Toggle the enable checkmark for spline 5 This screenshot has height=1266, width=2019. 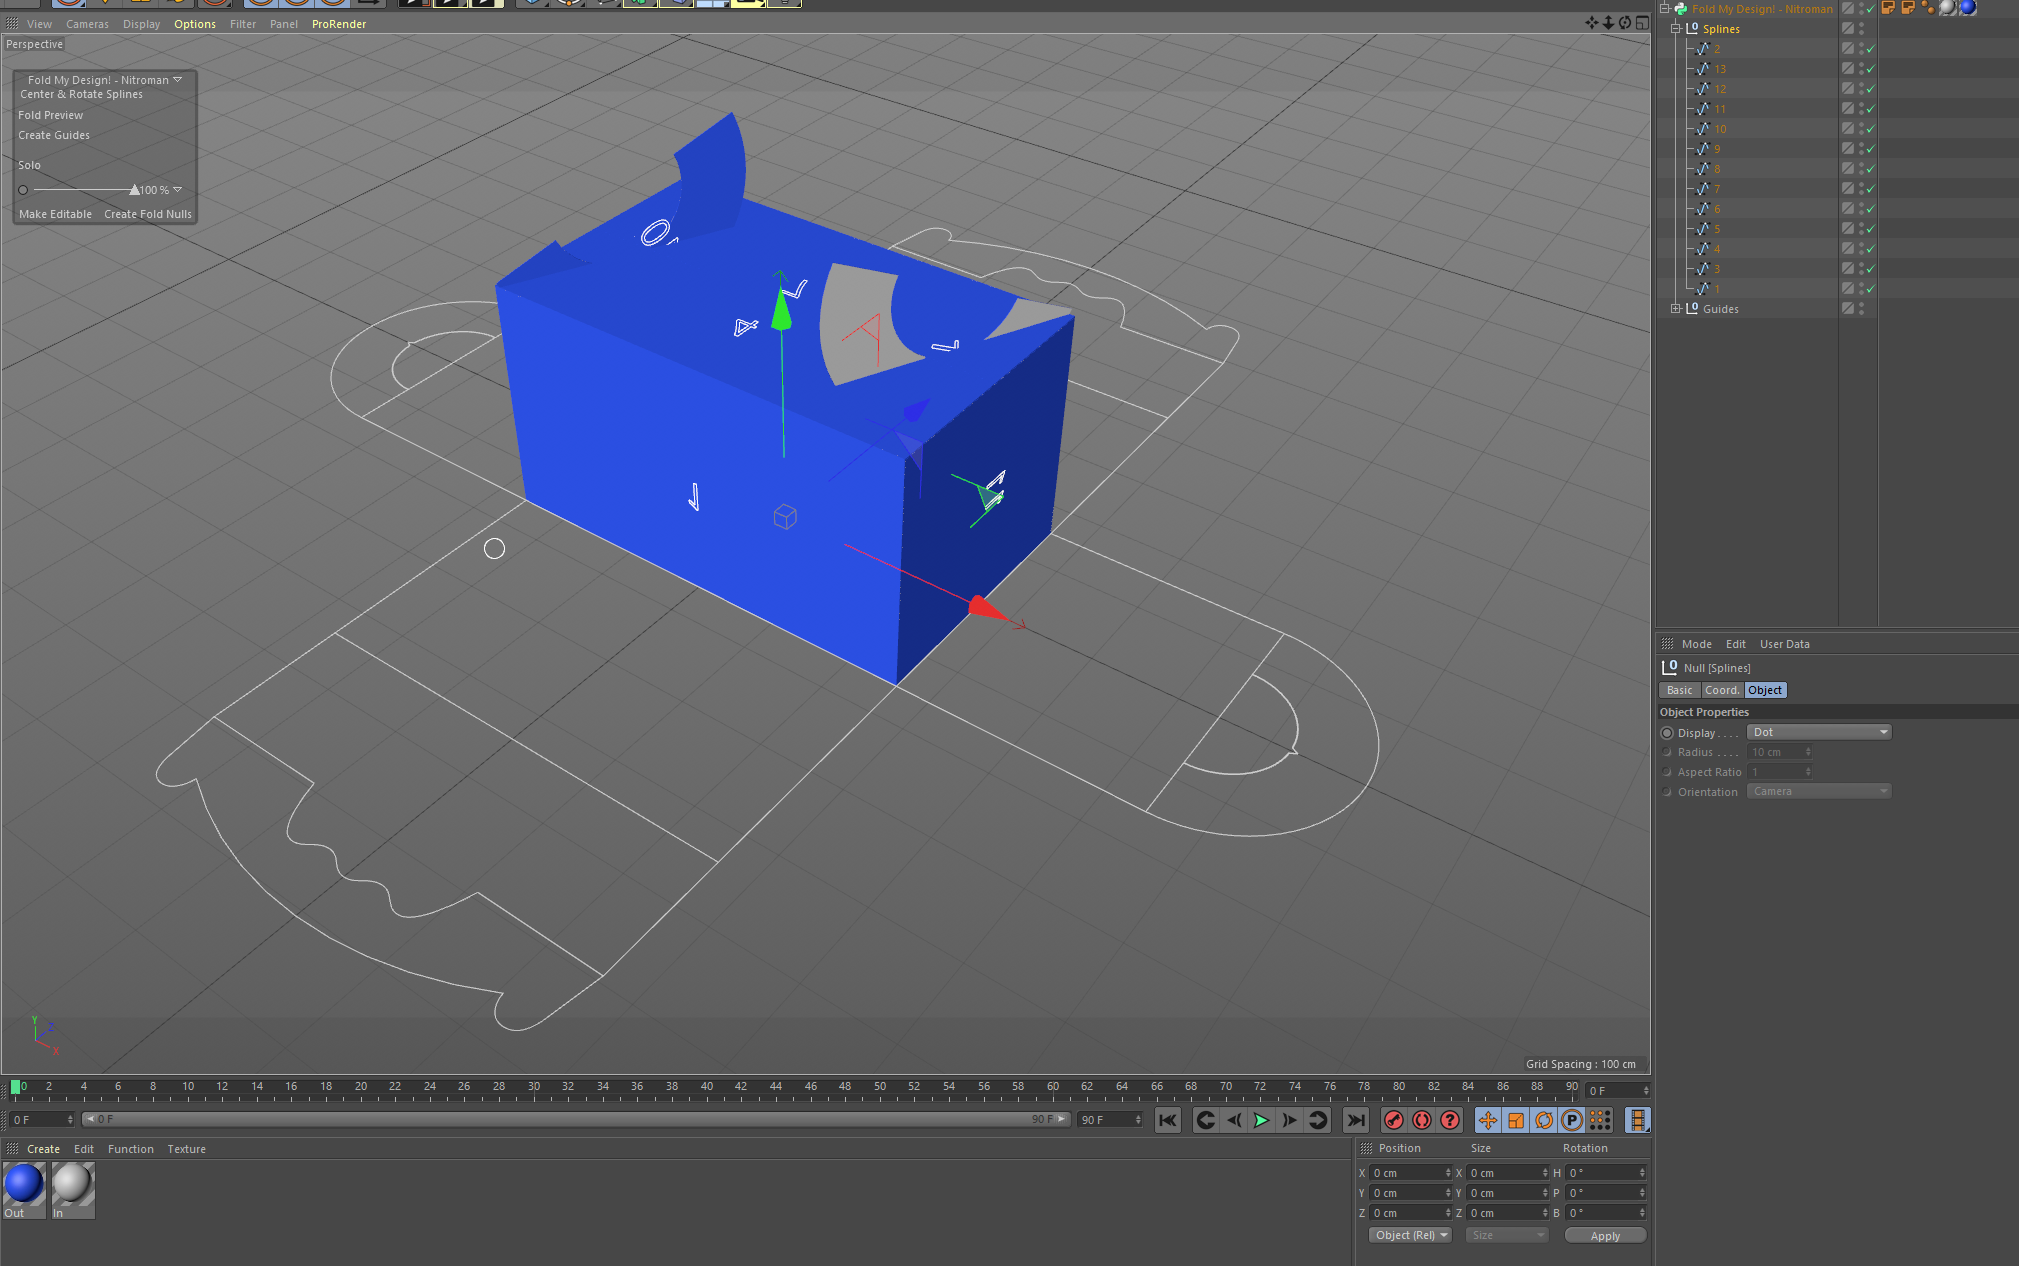1870,229
